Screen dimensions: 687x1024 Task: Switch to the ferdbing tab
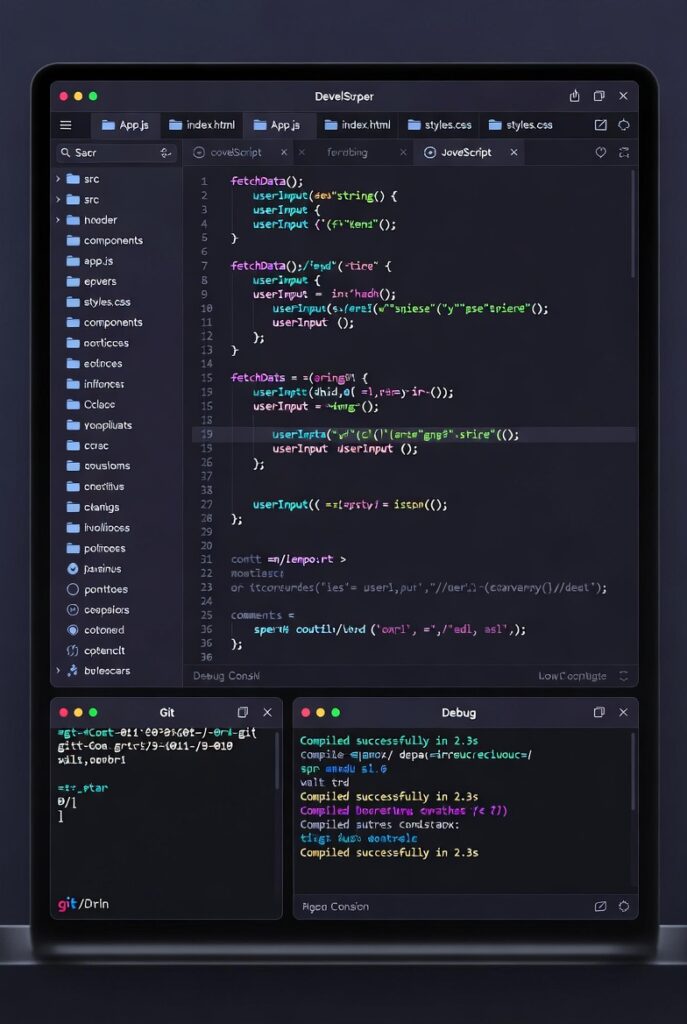[x=347, y=152]
